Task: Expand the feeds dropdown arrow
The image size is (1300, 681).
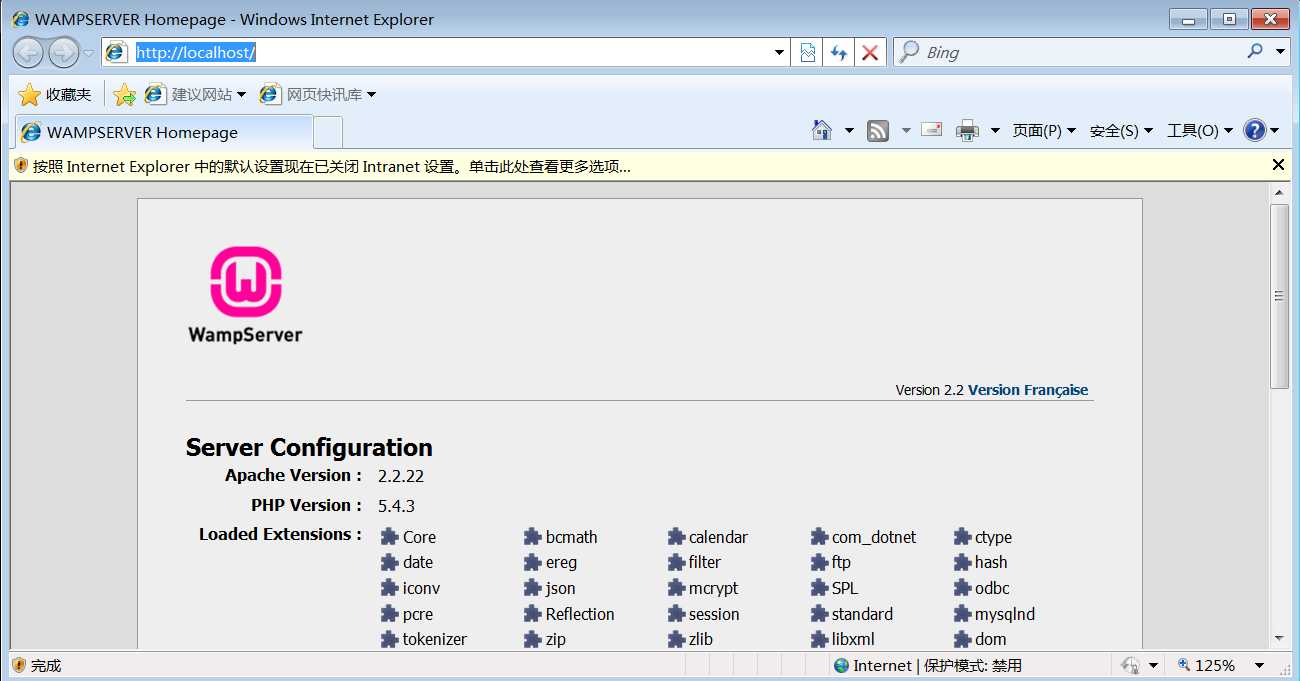Action: point(906,130)
